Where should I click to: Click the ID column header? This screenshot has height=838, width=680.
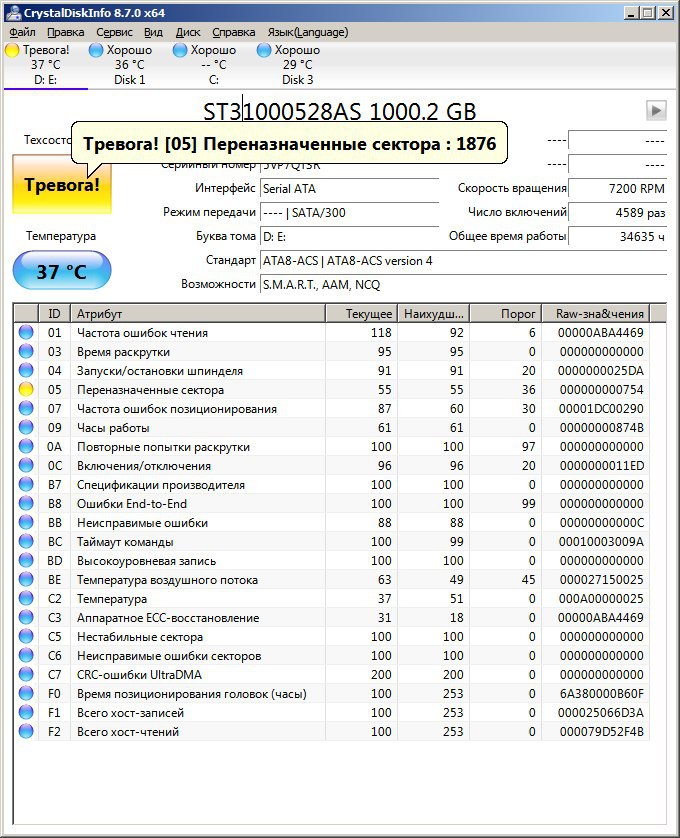55,313
